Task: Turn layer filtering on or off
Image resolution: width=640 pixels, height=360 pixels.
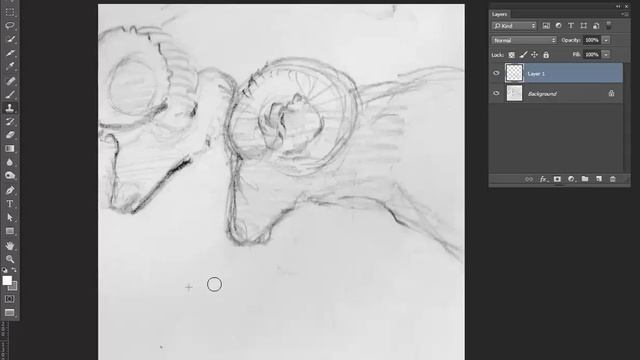Action: [x=609, y=26]
